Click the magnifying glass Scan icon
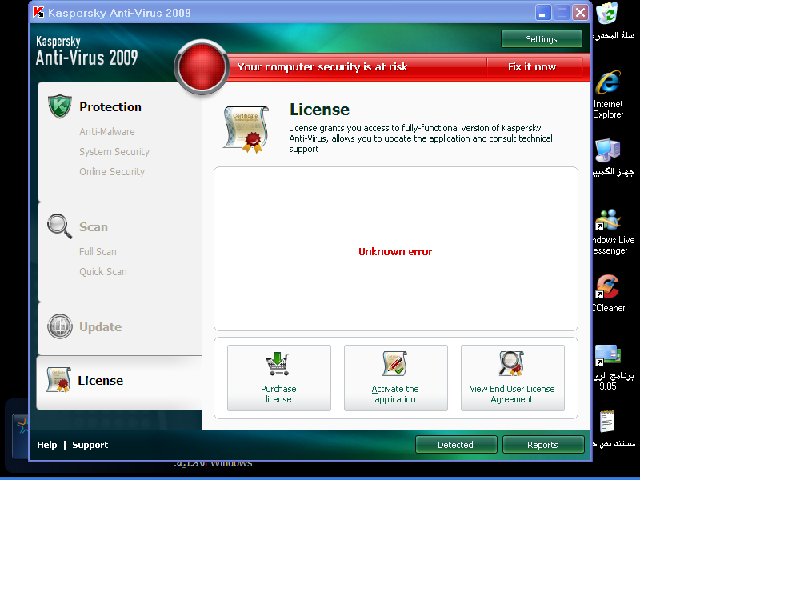The height and width of the screenshot is (600, 800). 59,226
